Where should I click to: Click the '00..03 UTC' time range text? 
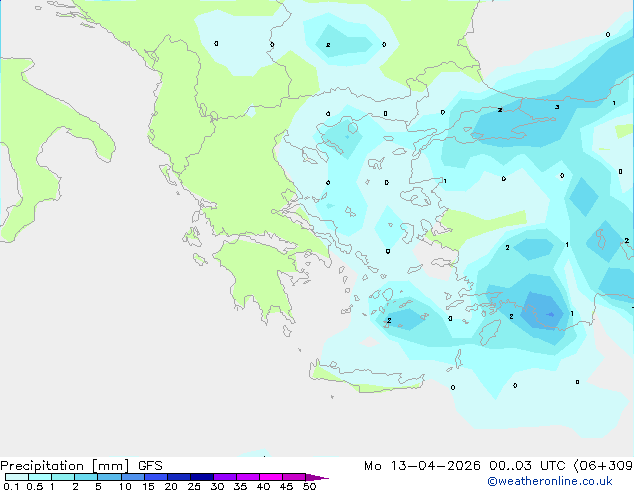(x=526, y=466)
